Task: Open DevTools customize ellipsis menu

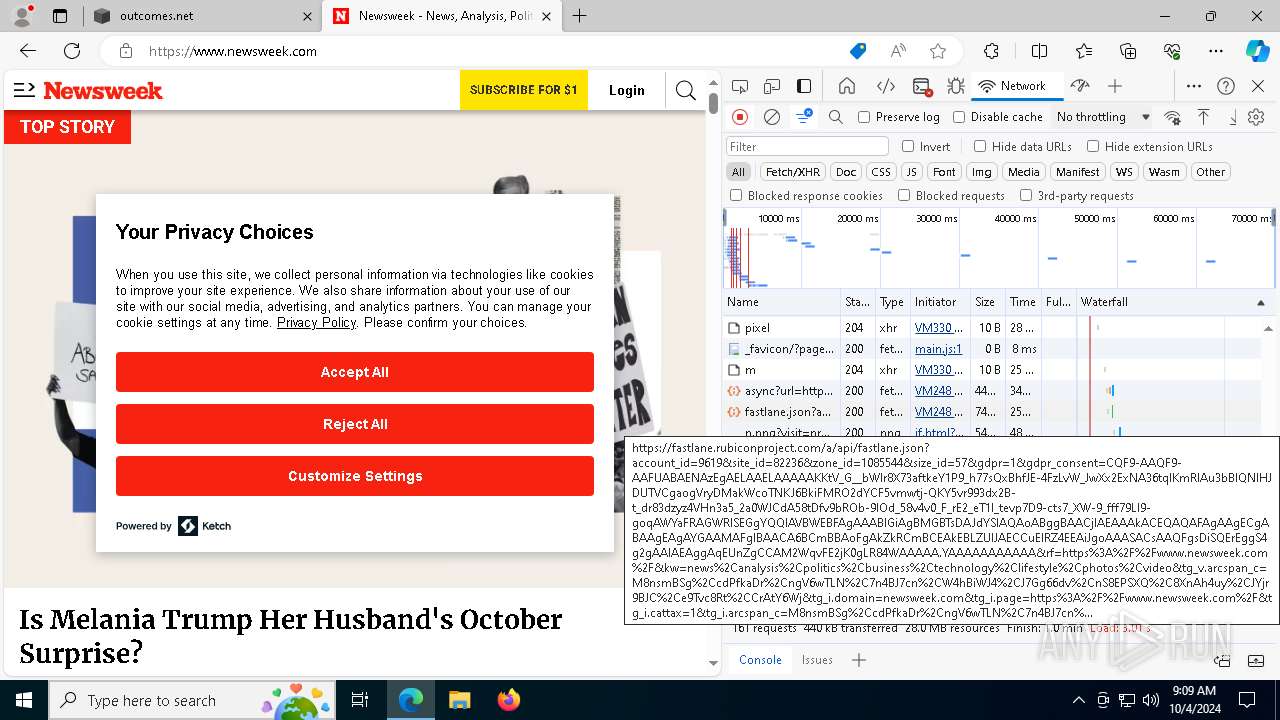Action: point(1194,86)
